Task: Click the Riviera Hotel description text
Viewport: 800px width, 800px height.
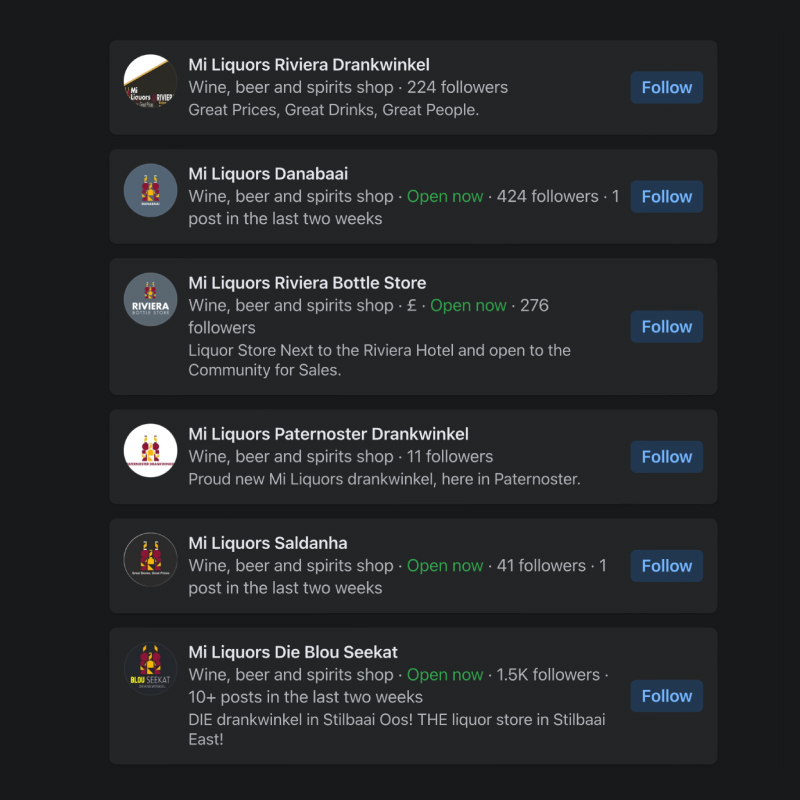Action: point(379,360)
